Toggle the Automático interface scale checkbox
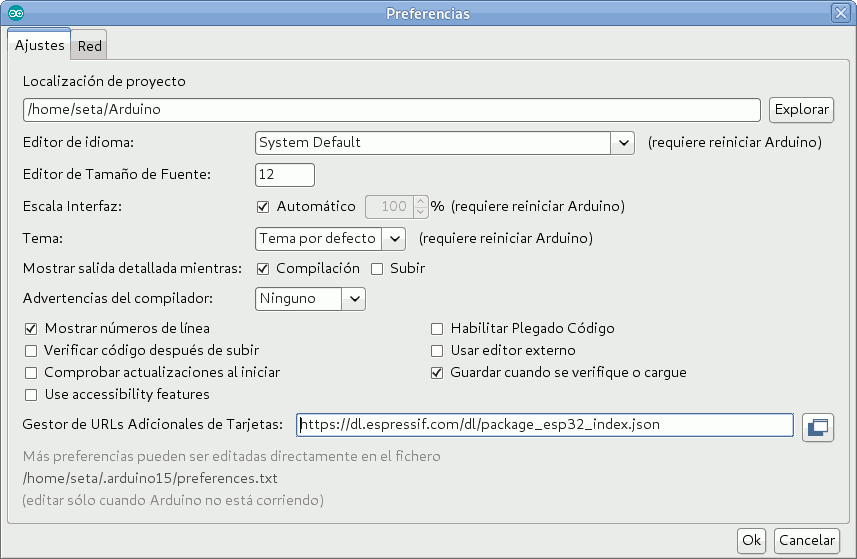Image resolution: width=857 pixels, height=559 pixels. click(263, 207)
